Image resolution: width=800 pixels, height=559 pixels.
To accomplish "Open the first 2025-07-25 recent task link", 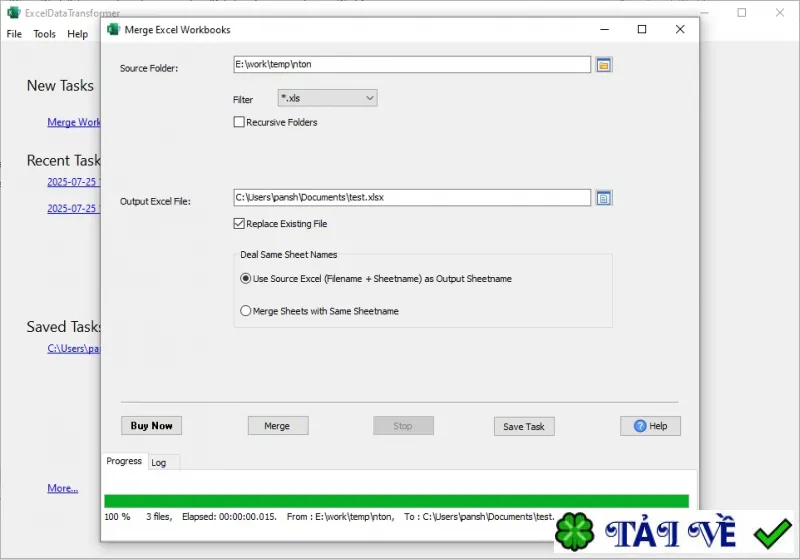I will click(74, 182).
